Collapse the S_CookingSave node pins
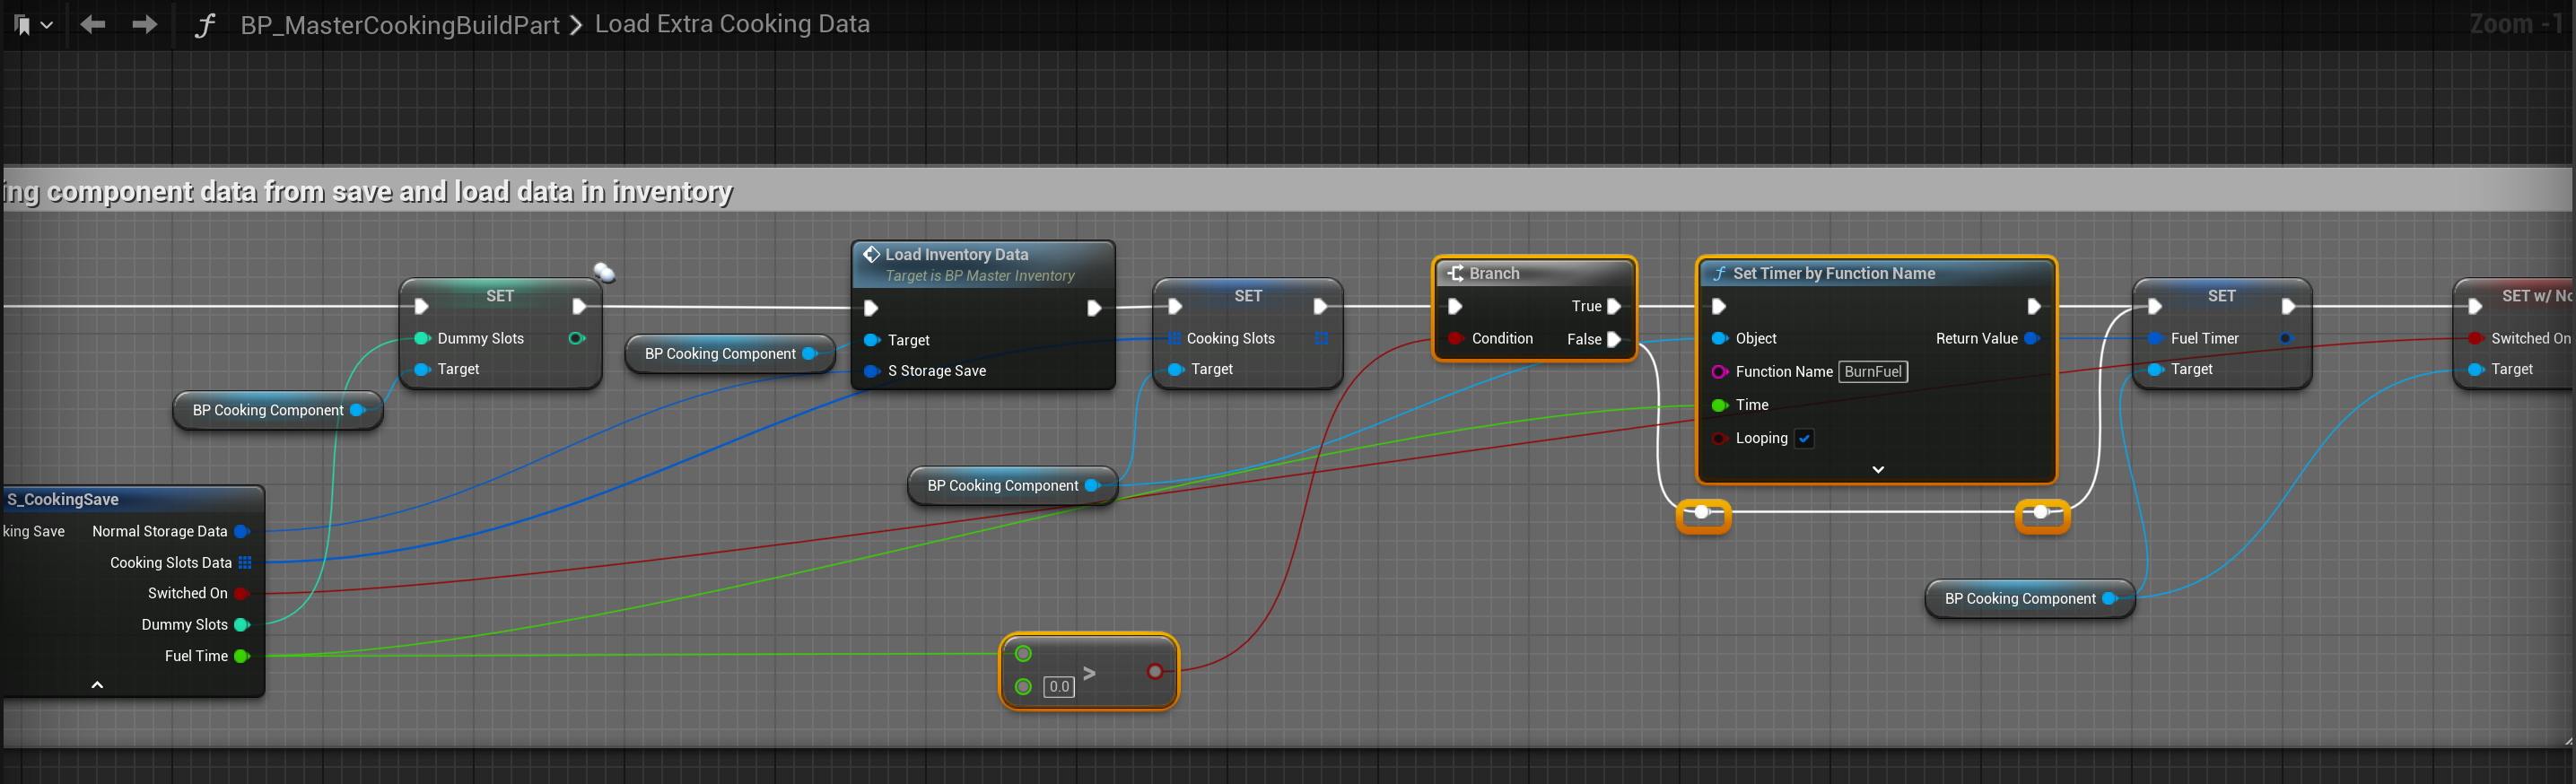The height and width of the screenshot is (784, 2576). [97, 685]
